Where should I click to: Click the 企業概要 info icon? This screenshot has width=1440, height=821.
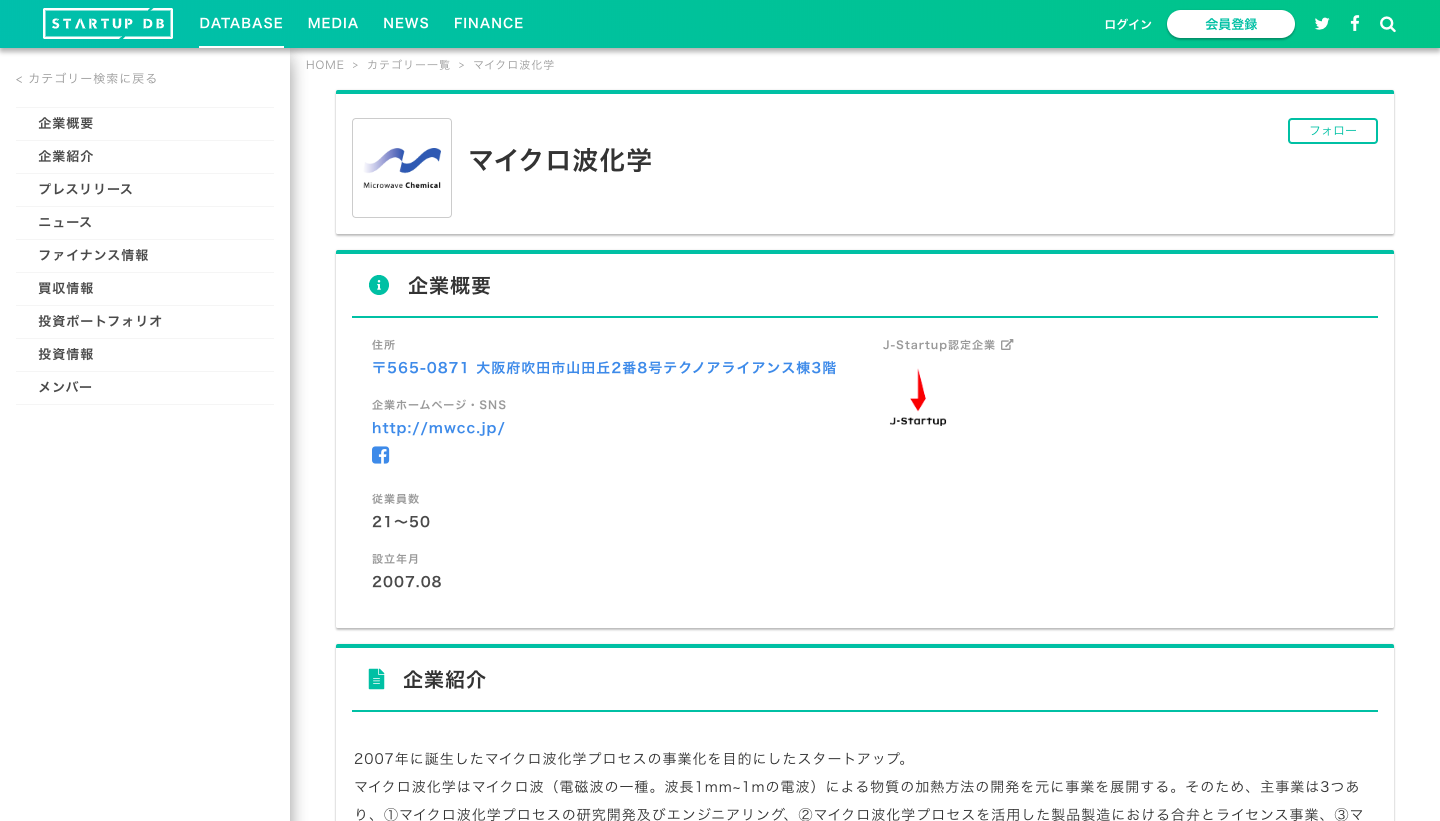tap(379, 285)
